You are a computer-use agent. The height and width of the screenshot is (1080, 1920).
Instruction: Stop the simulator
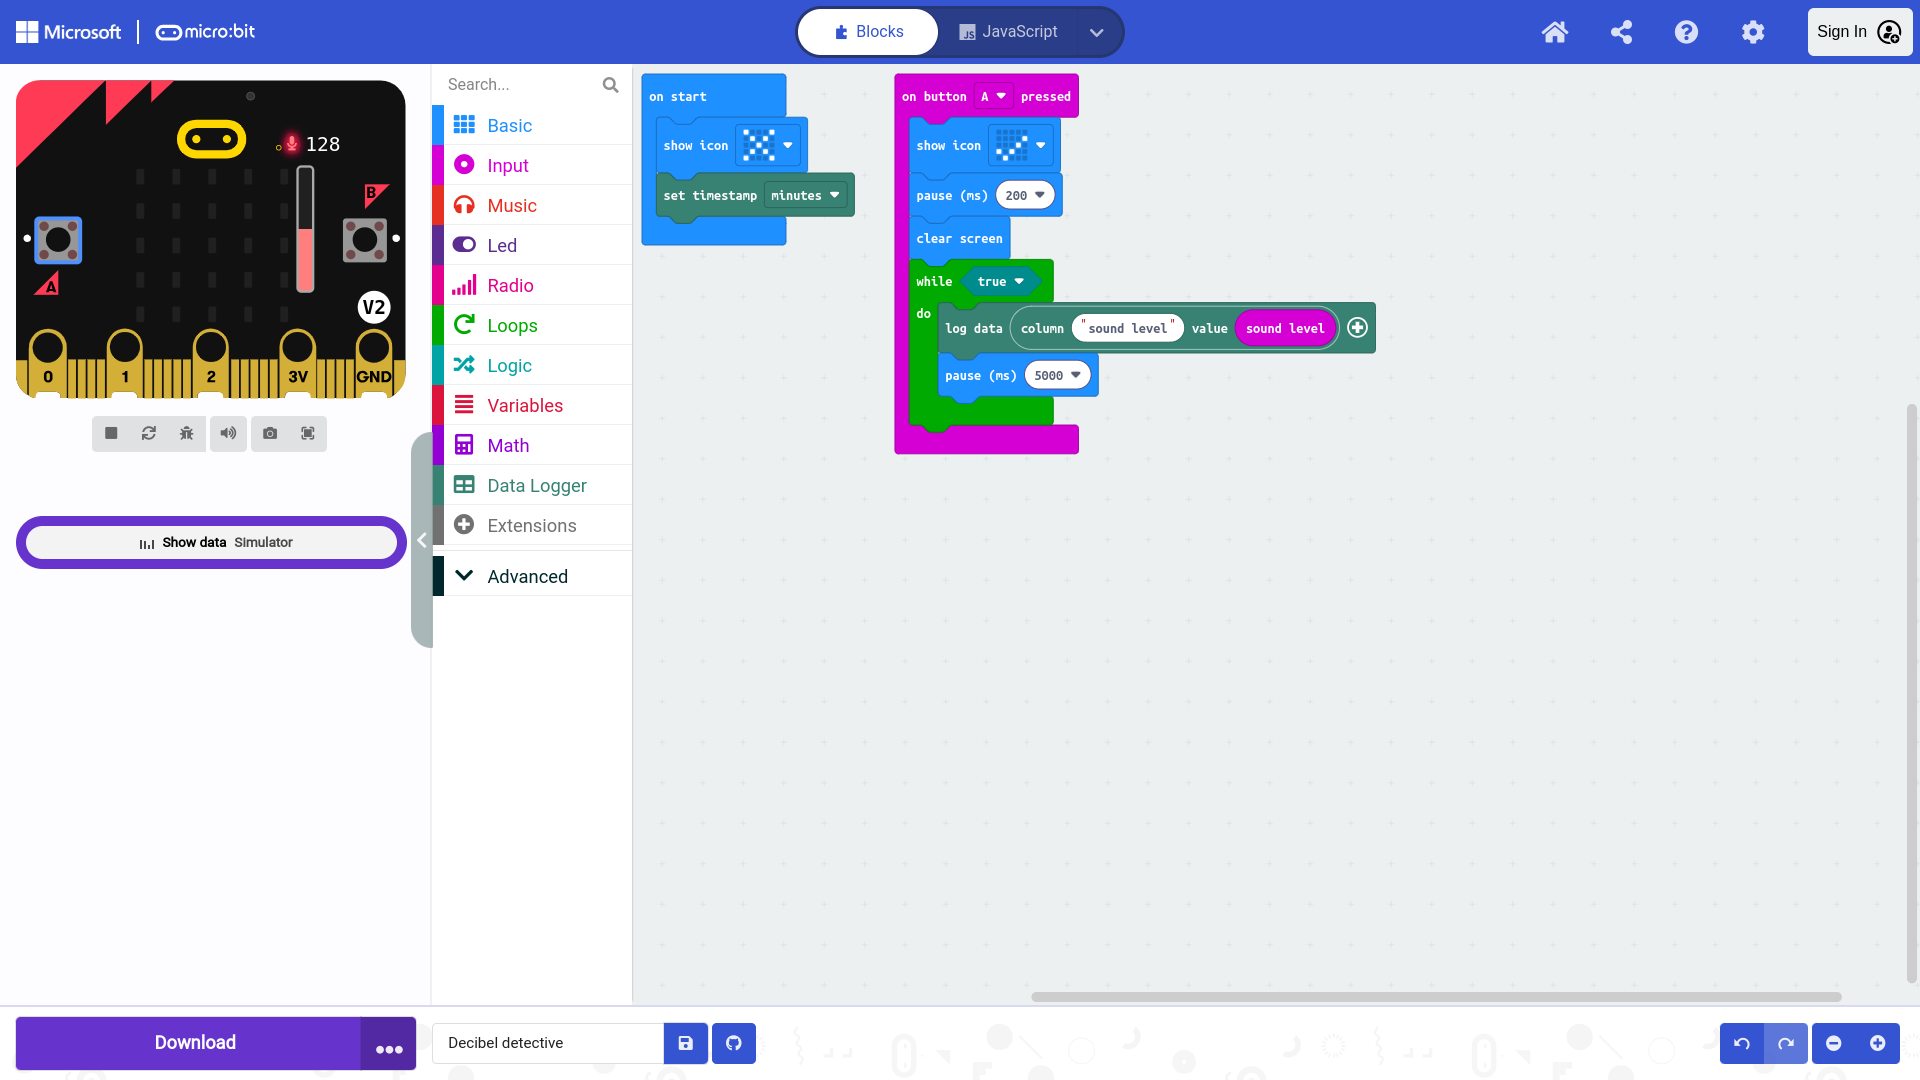coord(111,433)
